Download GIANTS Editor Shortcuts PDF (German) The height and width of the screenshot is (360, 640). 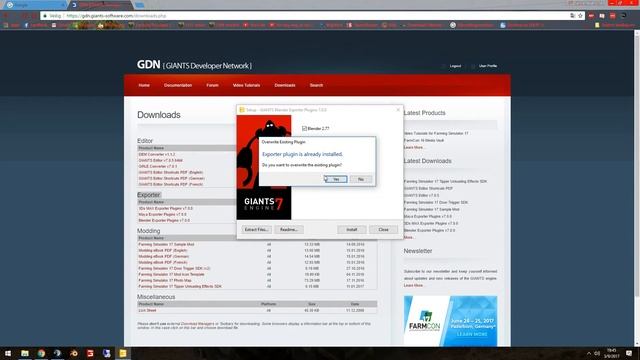tap(171, 178)
